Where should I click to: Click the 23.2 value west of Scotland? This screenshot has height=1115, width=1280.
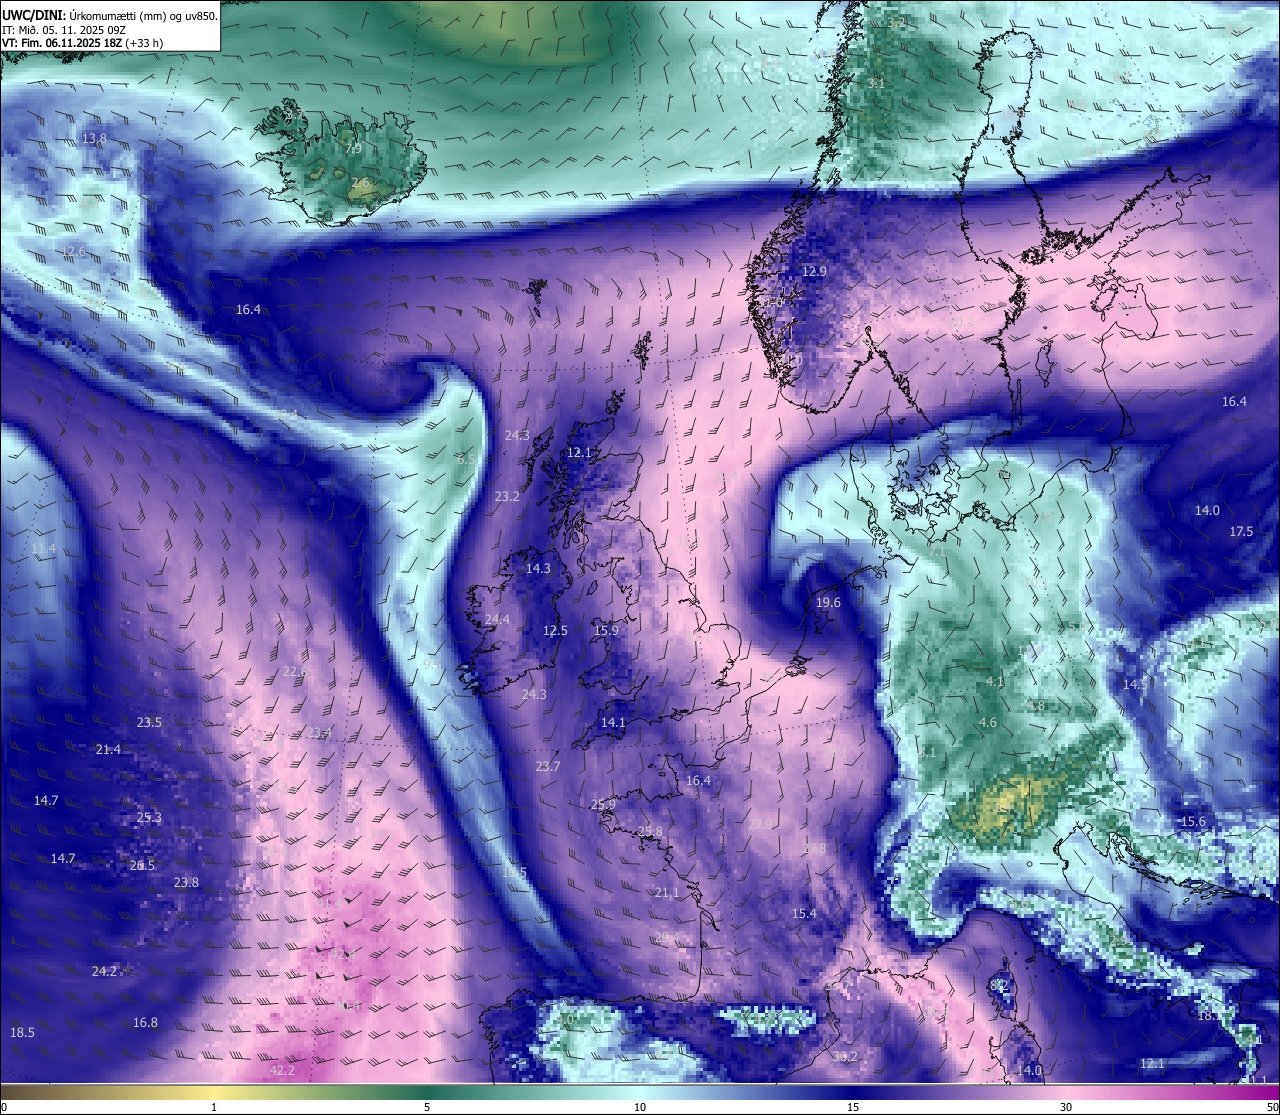[x=507, y=497]
